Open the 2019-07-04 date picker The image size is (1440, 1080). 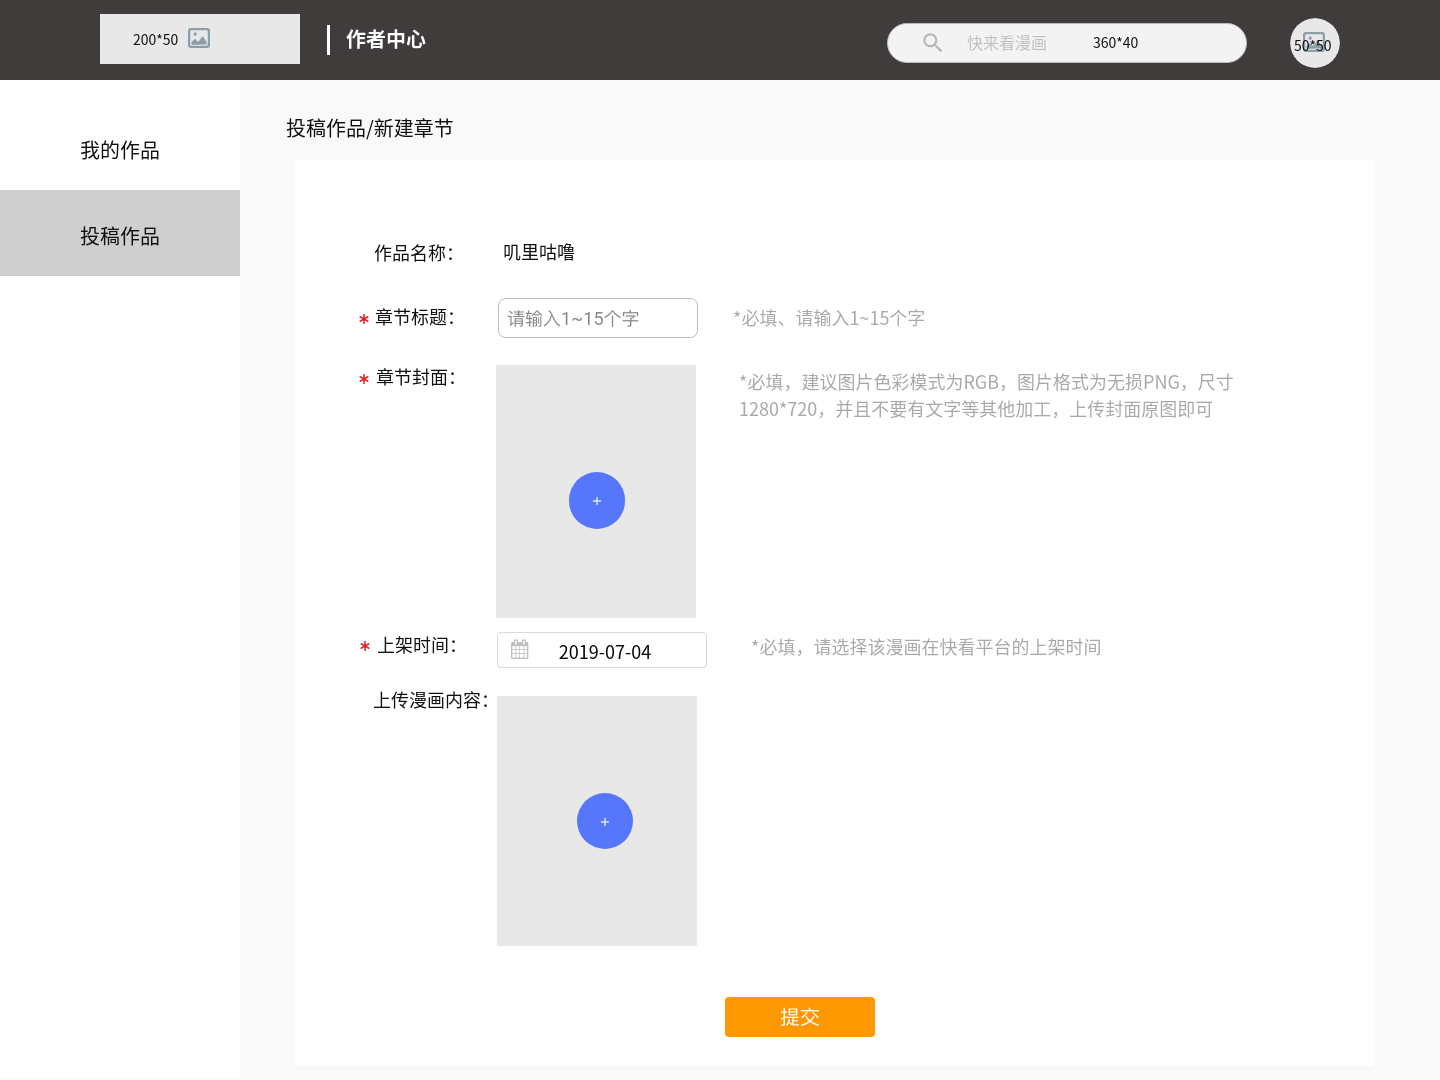point(604,651)
